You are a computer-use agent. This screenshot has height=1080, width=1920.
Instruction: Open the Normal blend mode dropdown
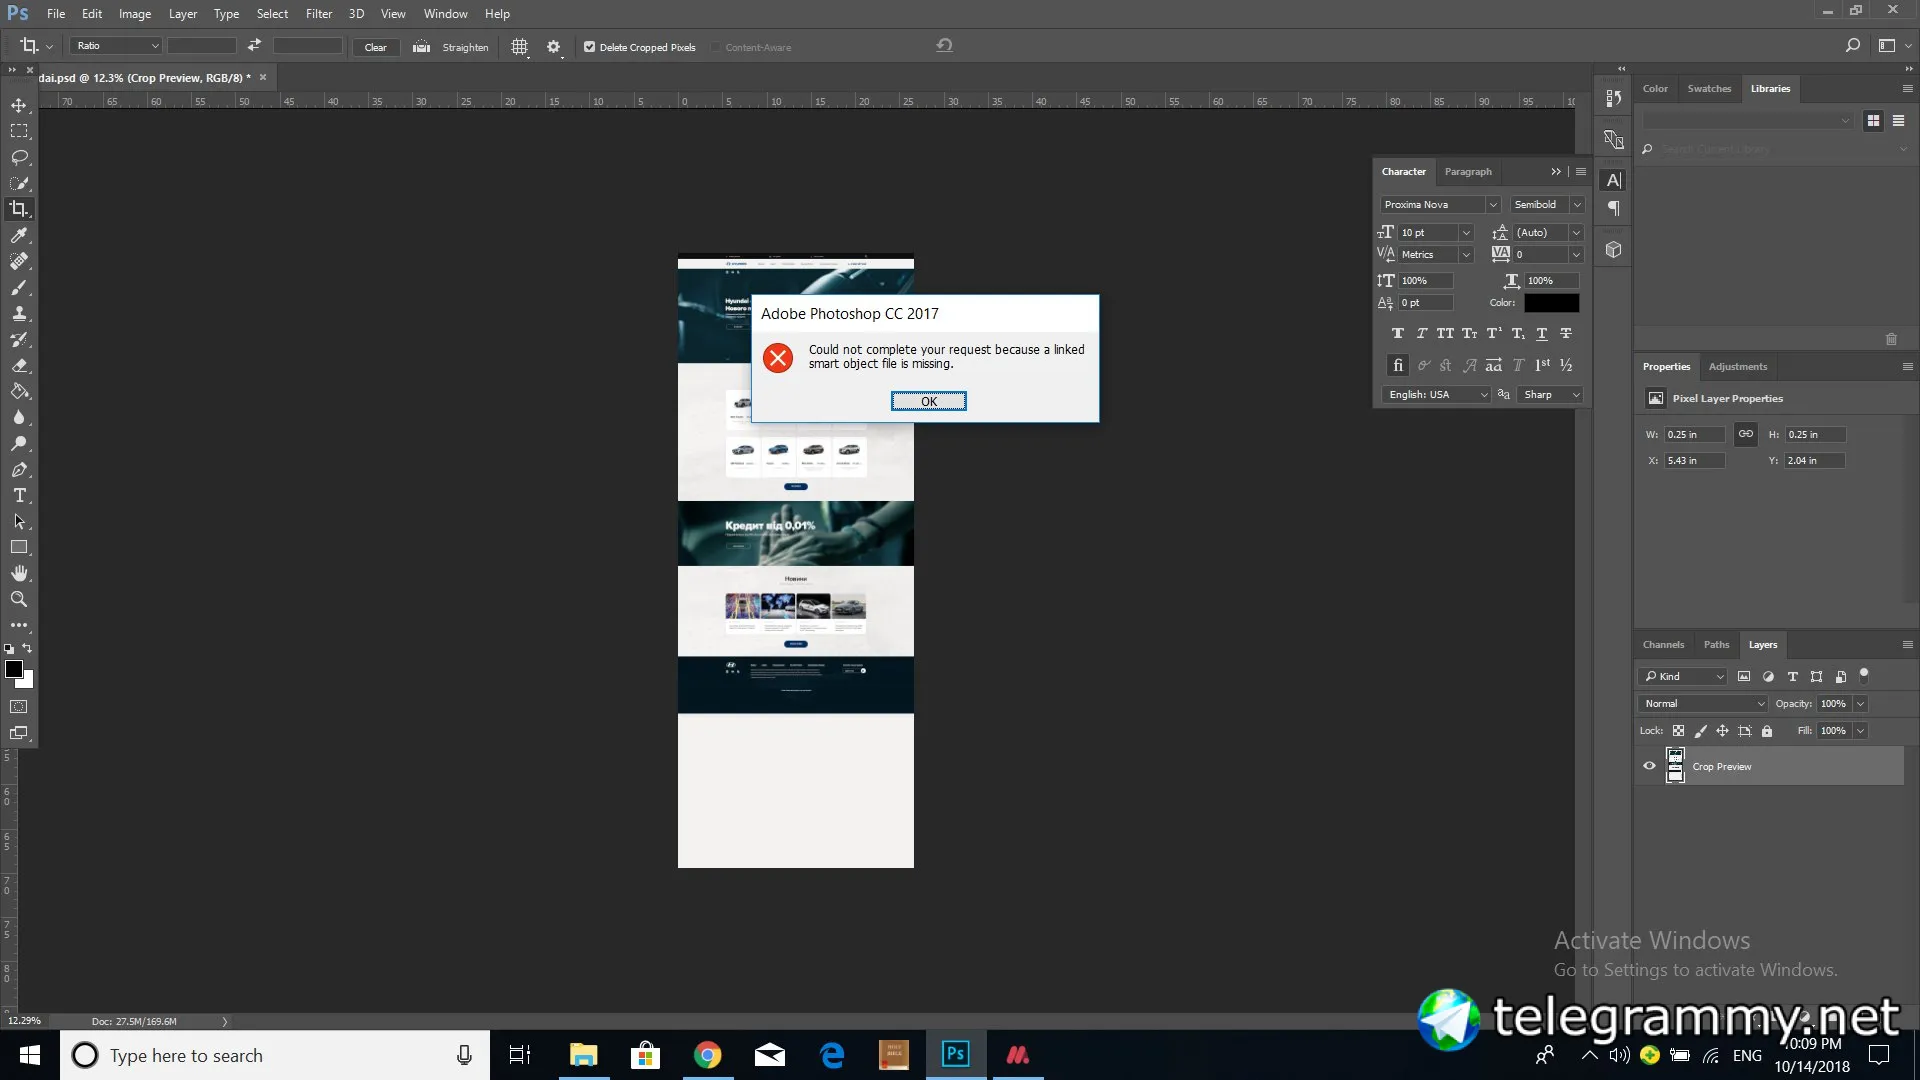pos(1704,704)
